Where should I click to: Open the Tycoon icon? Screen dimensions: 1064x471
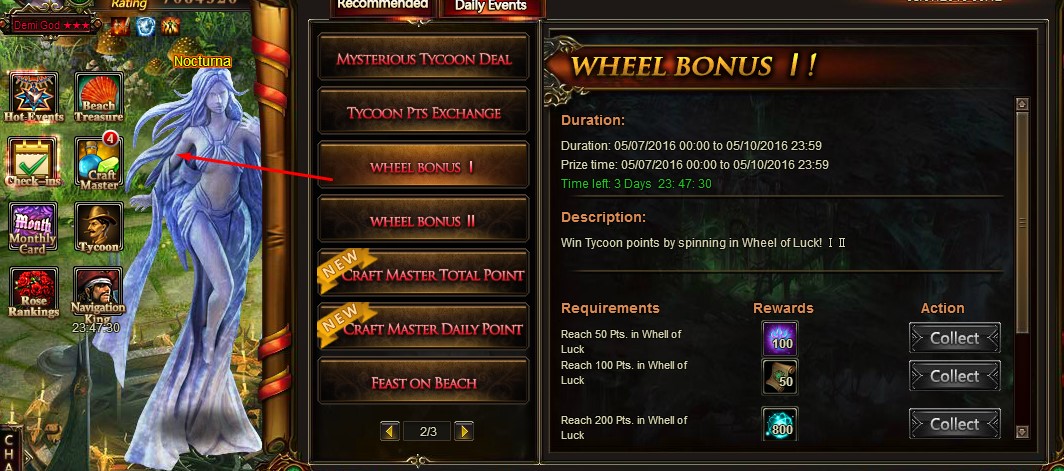(x=98, y=227)
